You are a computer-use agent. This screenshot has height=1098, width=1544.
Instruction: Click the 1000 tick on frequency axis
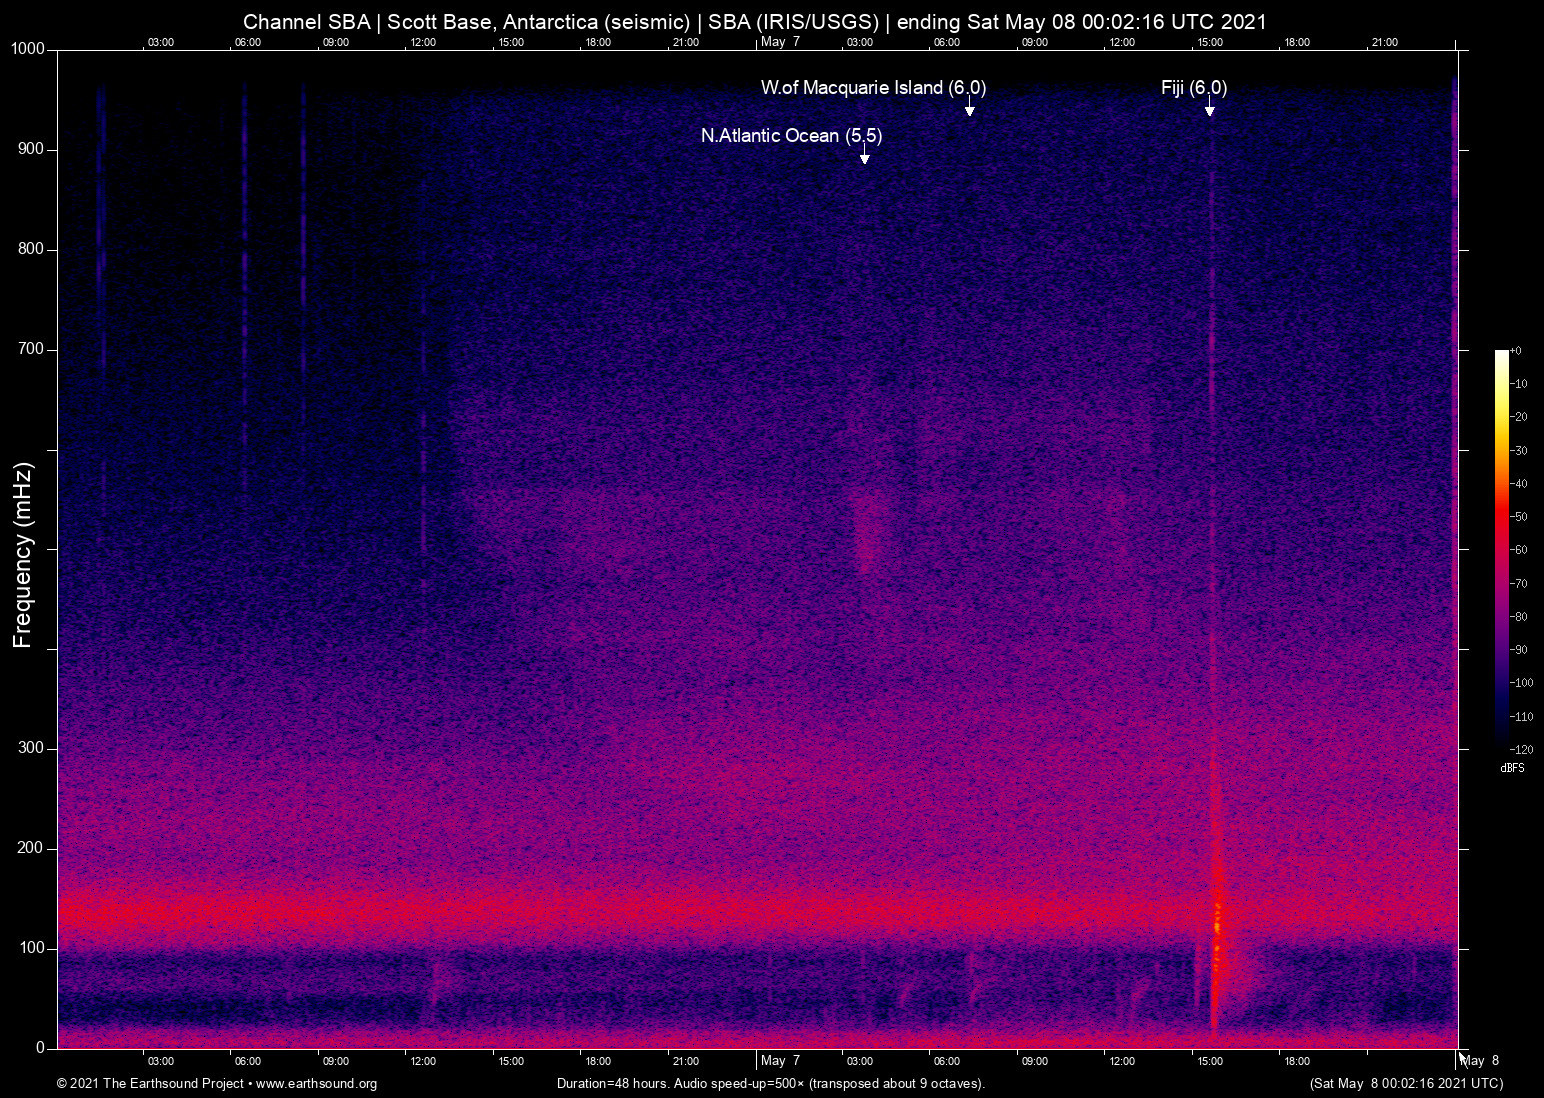[x=28, y=49]
